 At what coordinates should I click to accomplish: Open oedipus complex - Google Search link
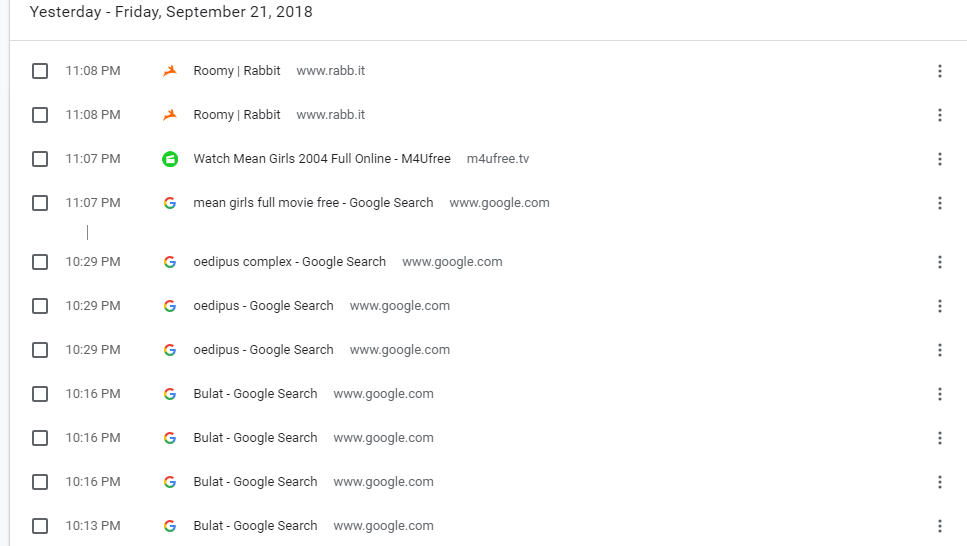pos(289,262)
